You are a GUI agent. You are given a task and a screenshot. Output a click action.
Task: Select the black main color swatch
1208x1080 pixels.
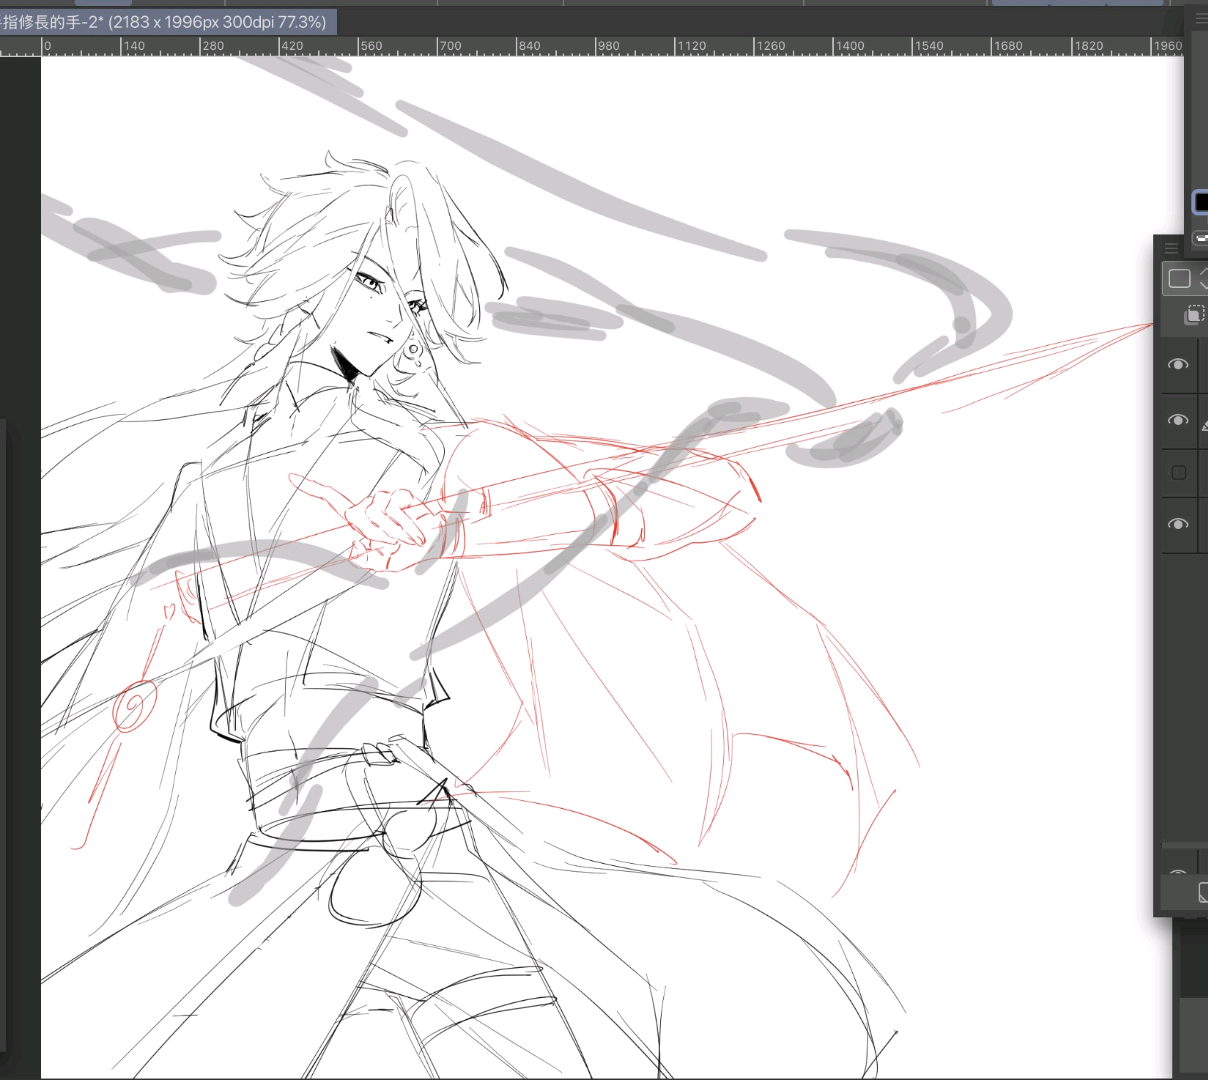1201,202
